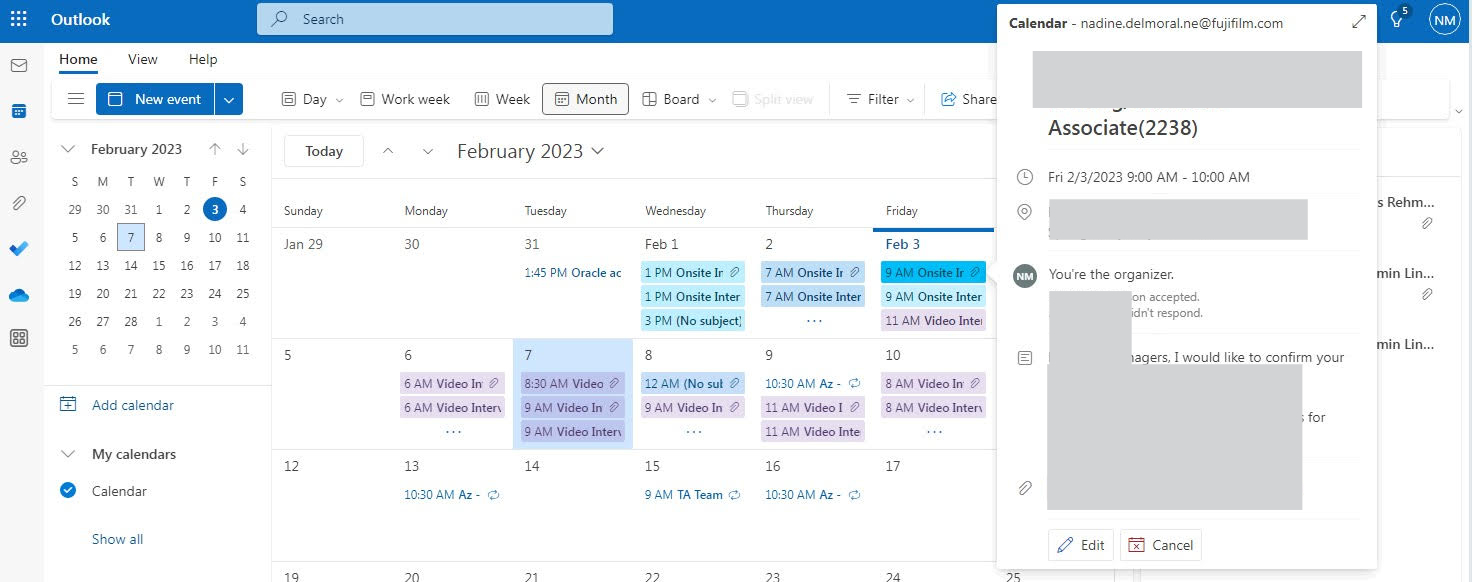This screenshot has width=1472, height=582.
Task: Click the Add calendar link
Action: point(132,405)
